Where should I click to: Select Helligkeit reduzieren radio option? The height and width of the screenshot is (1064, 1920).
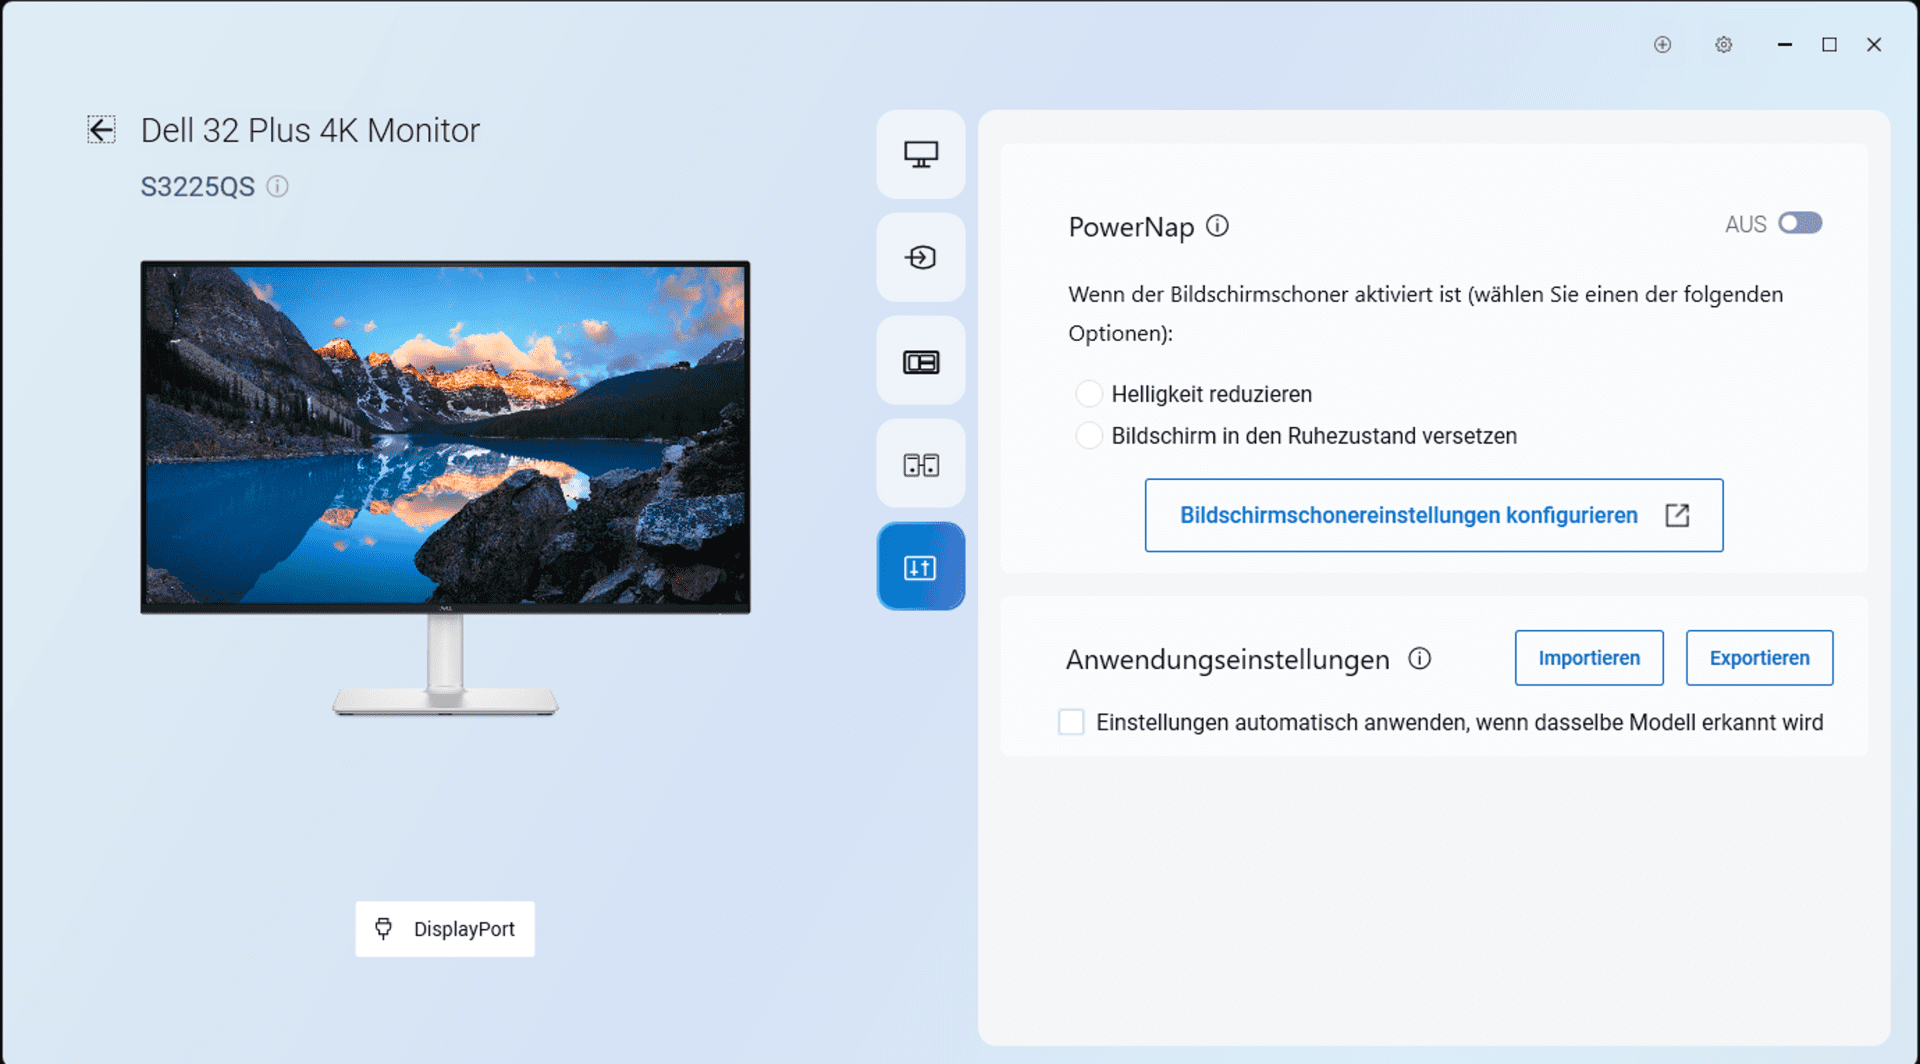(x=1089, y=394)
